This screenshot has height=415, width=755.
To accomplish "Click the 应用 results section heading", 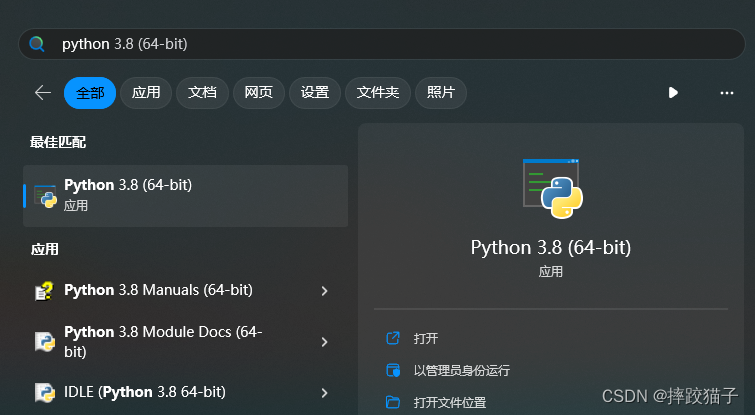I will pos(45,249).
